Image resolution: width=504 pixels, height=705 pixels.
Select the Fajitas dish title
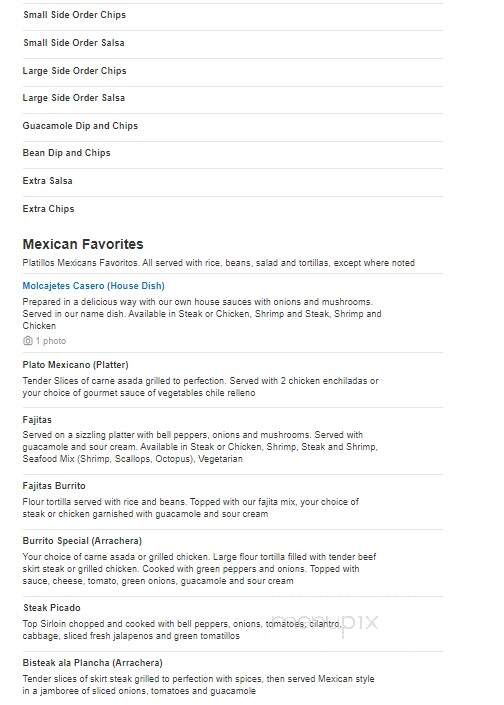[x=37, y=420]
